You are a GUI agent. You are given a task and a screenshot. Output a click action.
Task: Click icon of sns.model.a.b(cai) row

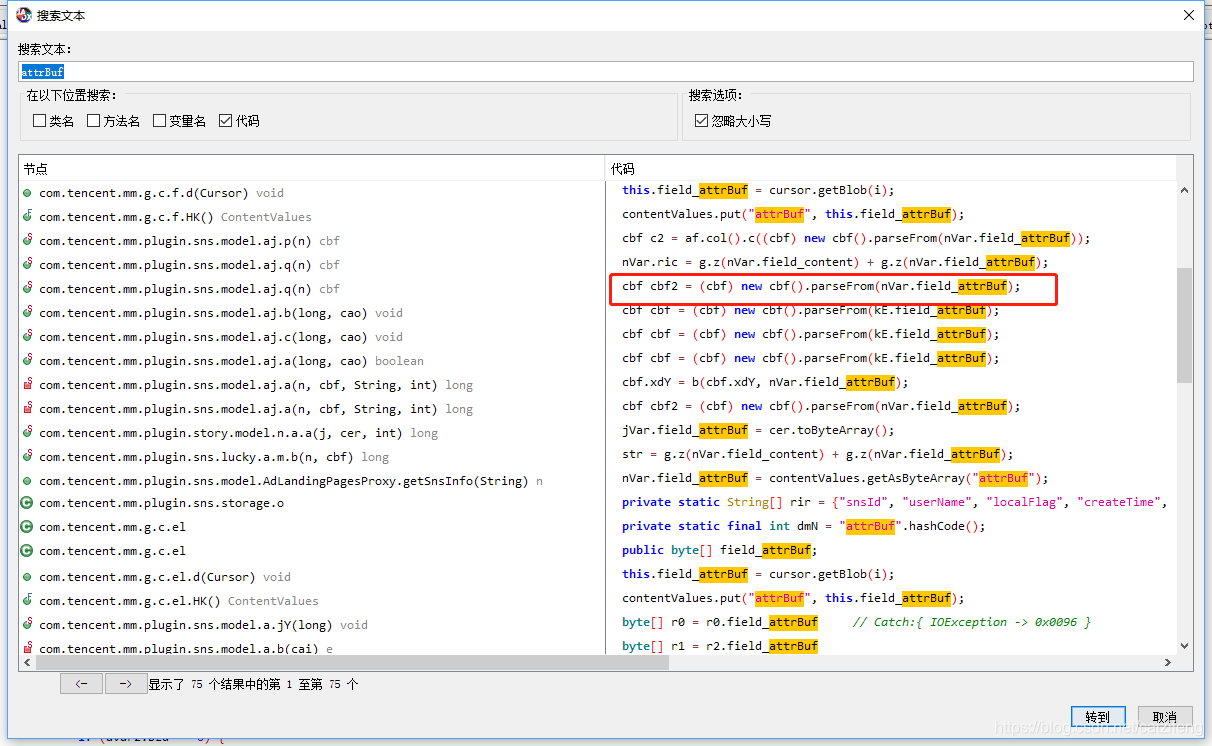point(28,649)
